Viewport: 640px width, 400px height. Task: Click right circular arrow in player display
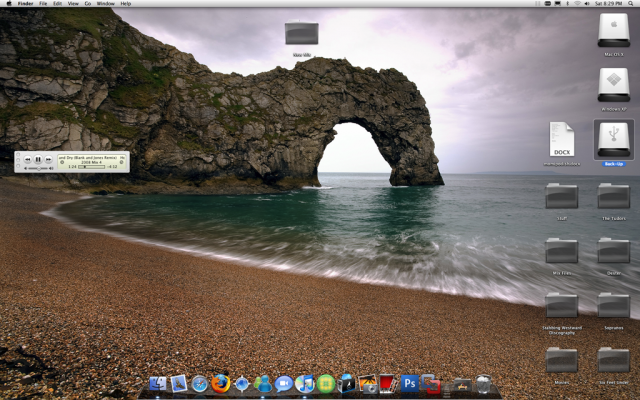pyautogui.click(x=121, y=162)
